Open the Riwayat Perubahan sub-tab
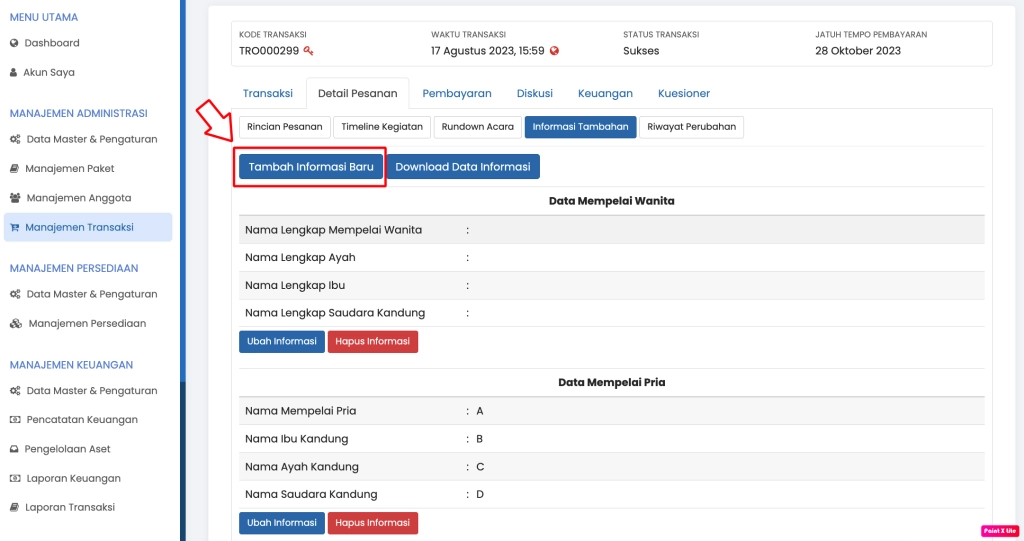Screen dimensions: 1024x541 click(x=691, y=127)
